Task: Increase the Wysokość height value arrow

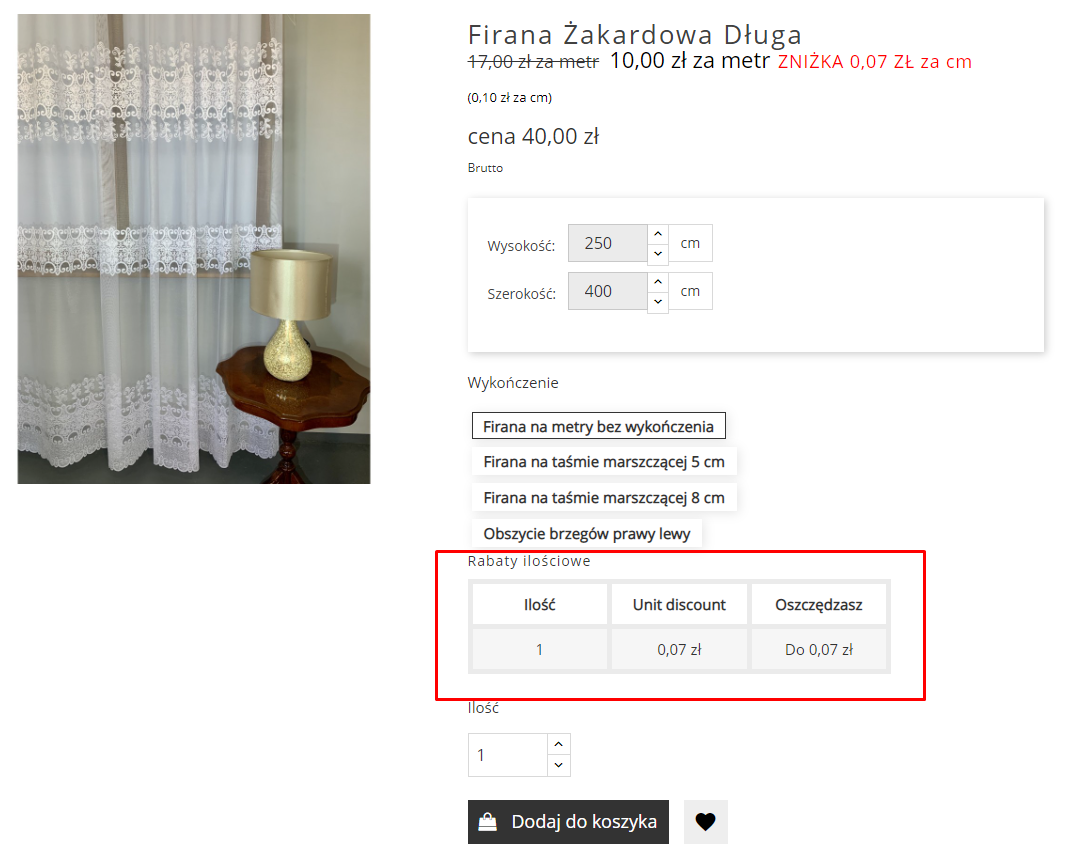Action: pos(658,234)
